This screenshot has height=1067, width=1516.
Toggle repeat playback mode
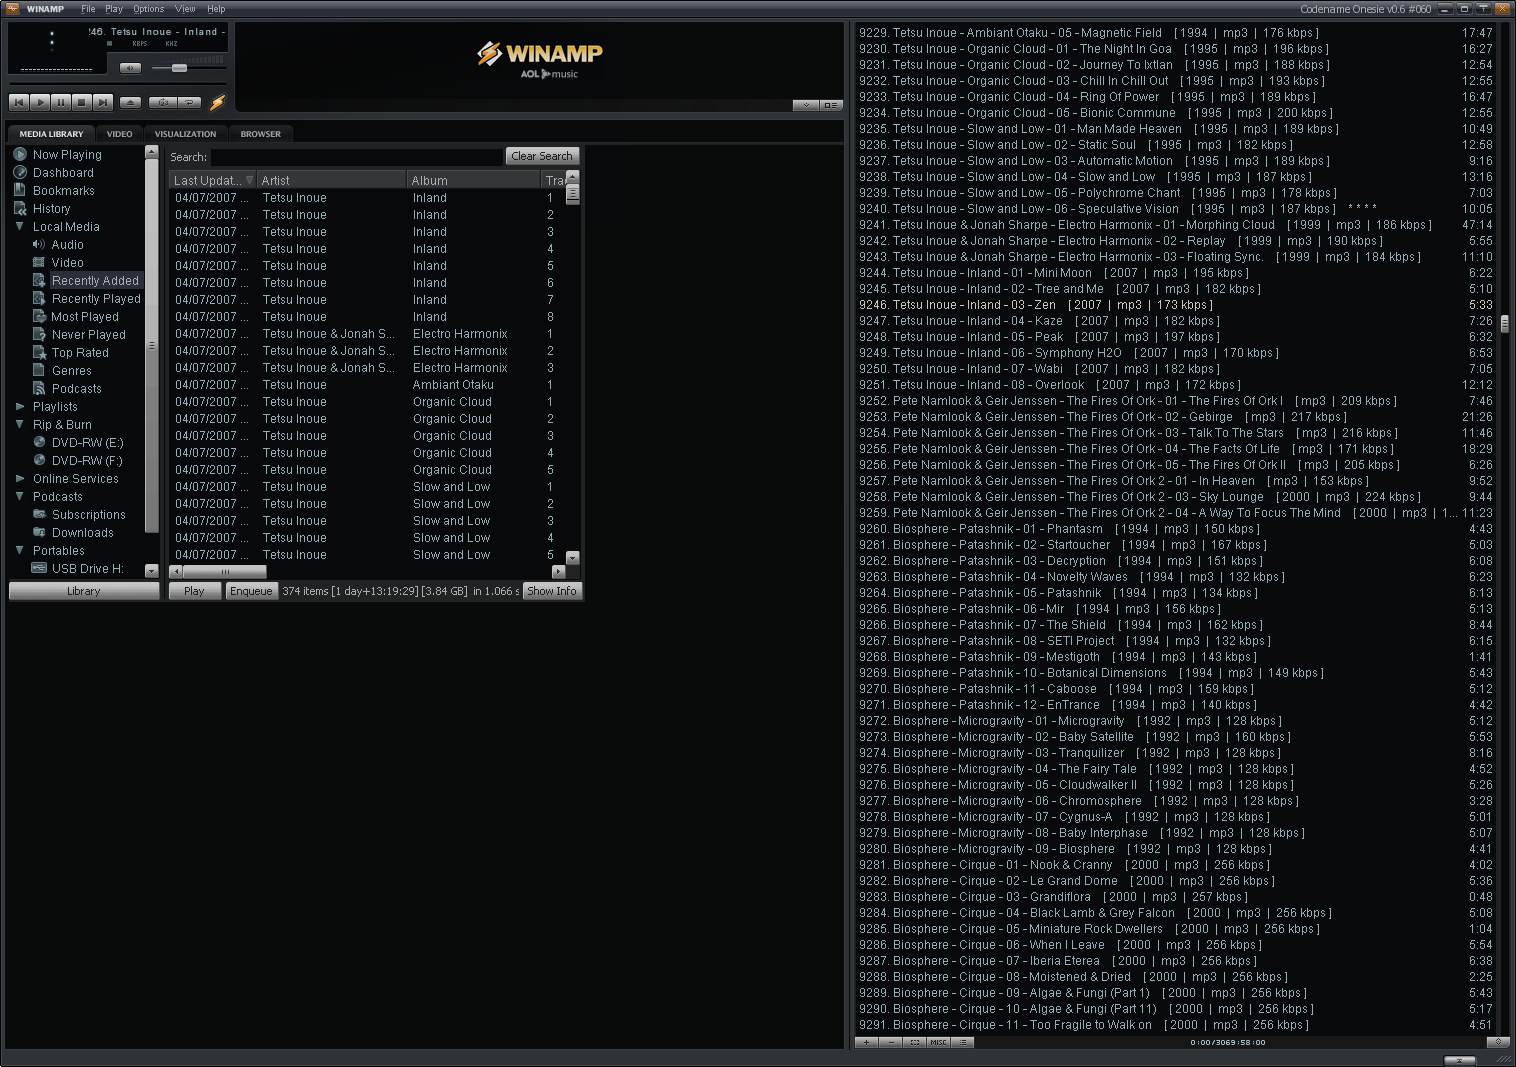pyautogui.click(x=189, y=102)
